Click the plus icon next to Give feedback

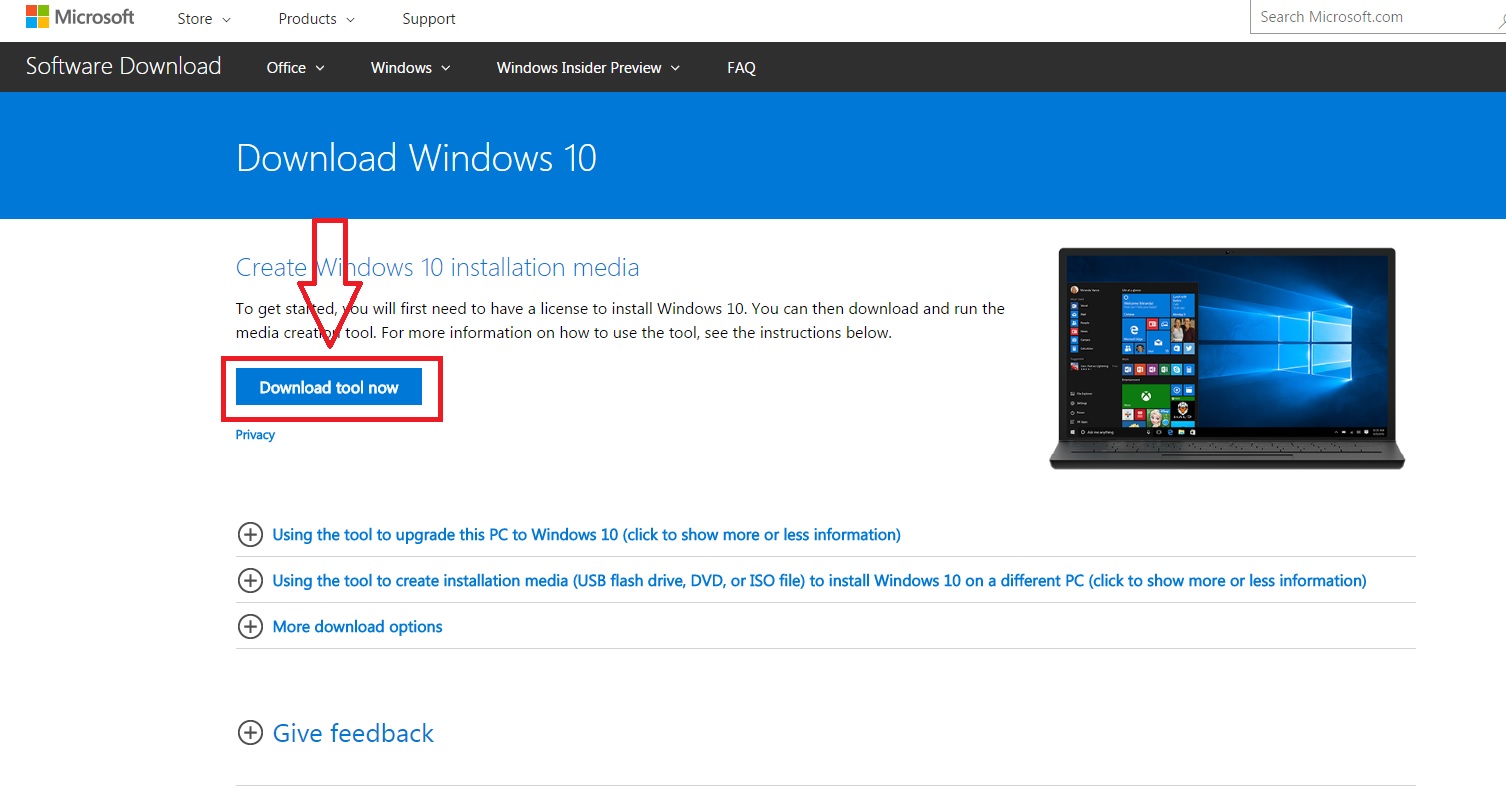coord(250,733)
